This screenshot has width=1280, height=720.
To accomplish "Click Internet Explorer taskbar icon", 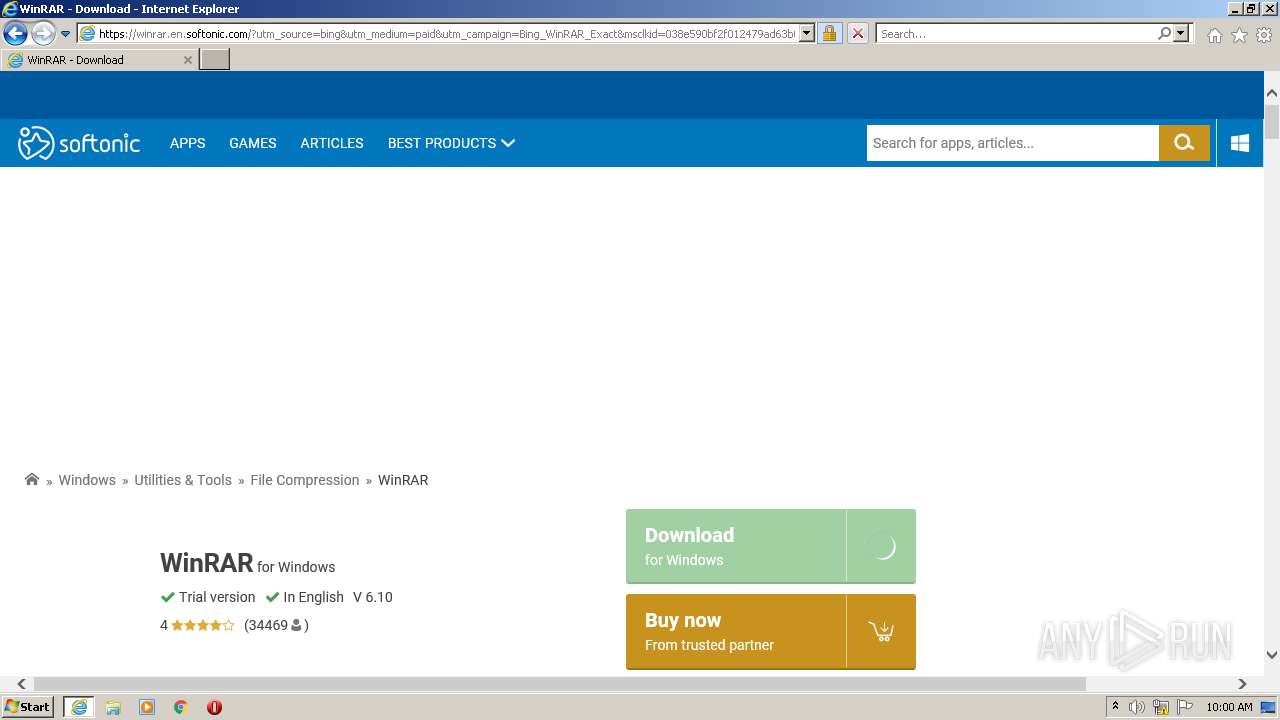I will (x=79, y=707).
